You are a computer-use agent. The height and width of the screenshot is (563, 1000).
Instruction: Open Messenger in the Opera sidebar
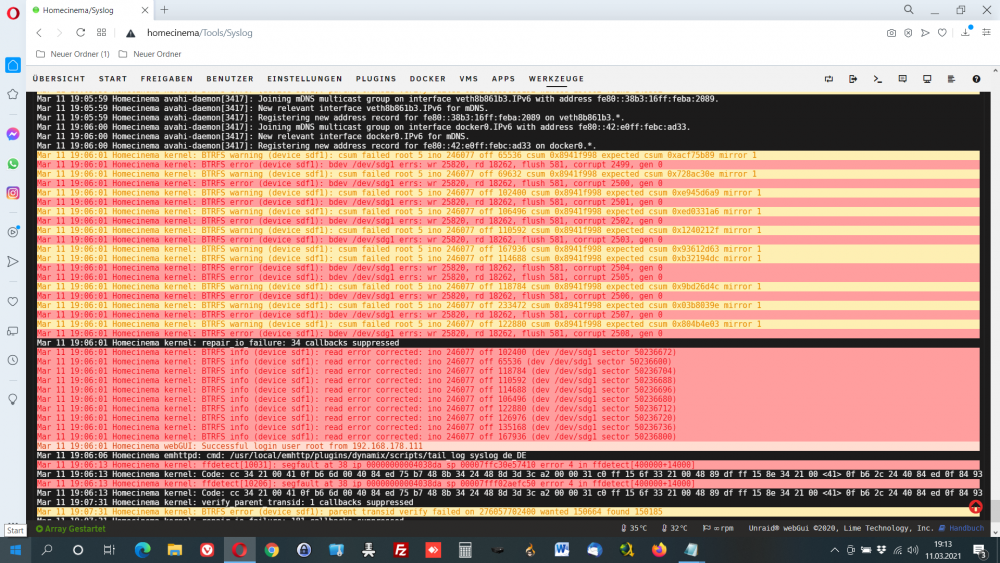click(x=13, y=134)
